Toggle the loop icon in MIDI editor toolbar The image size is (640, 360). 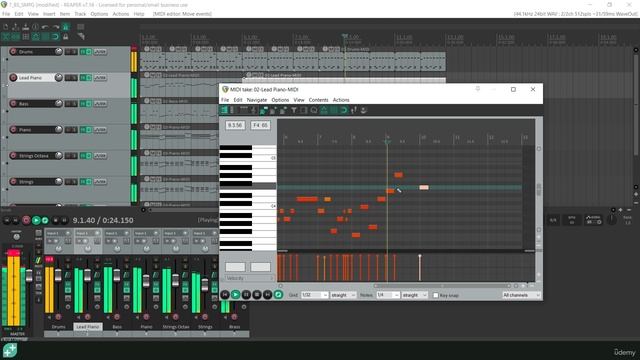(x=344, y=110)
